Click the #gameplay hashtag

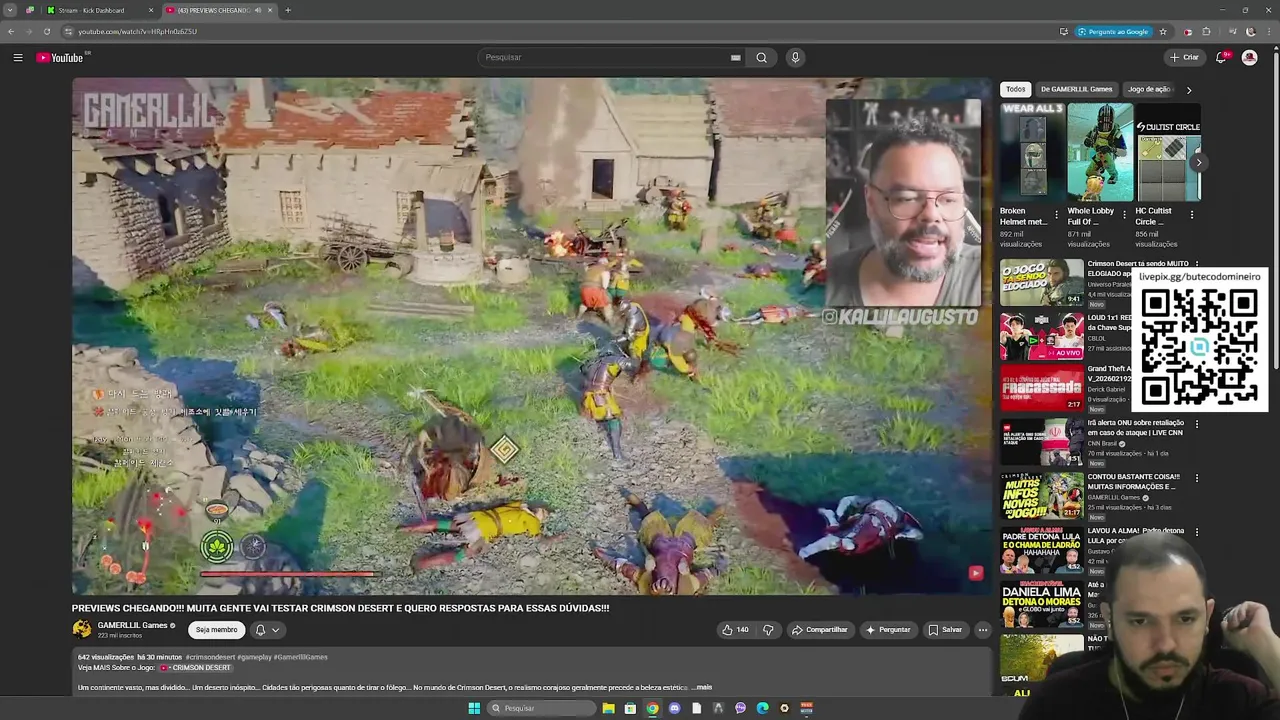pos(254,657)
